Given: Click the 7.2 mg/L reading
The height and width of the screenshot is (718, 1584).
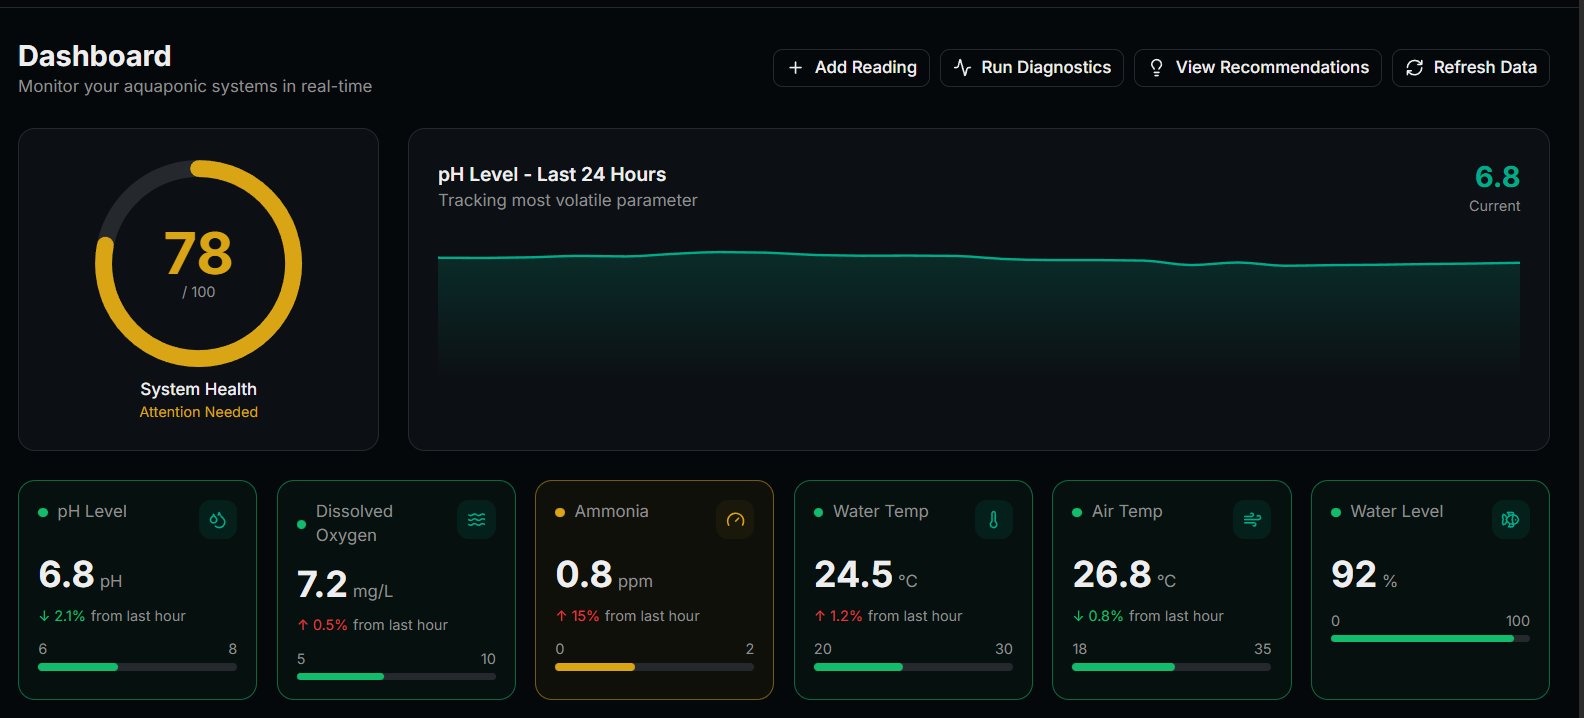Looking at the screenshot, I should coord(345,585).
